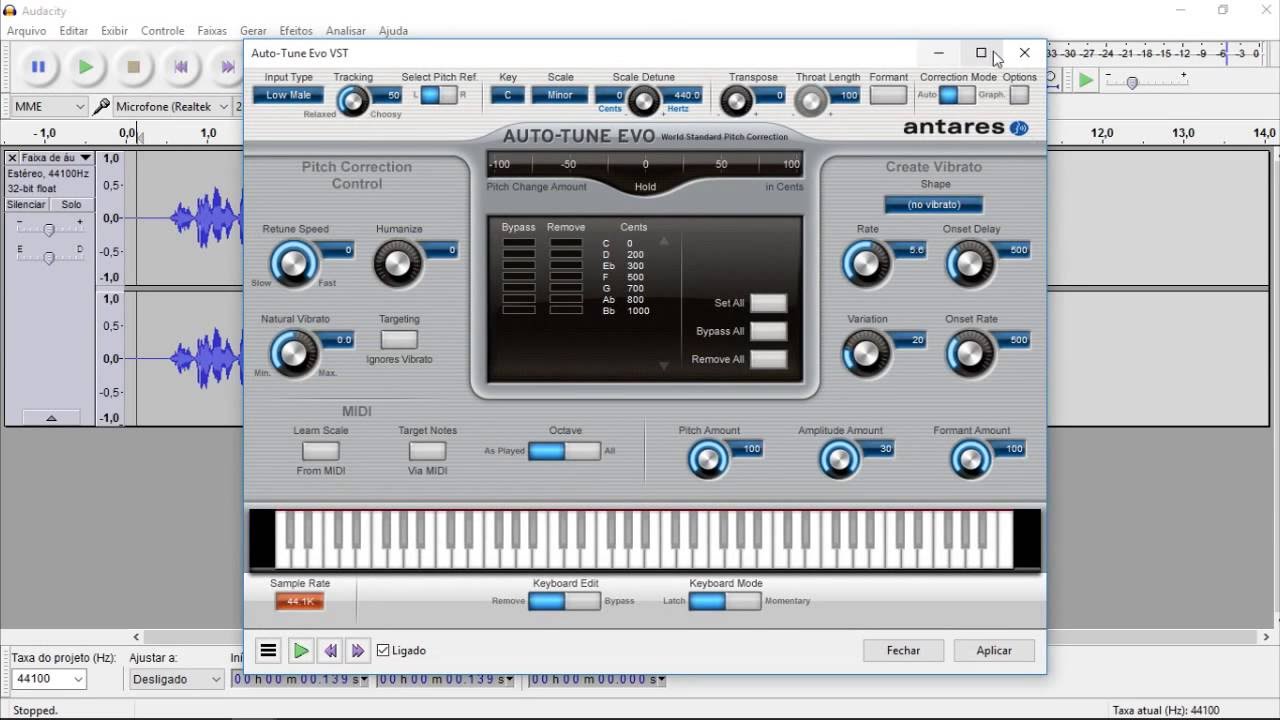Click the Scale Detune knob
The height and width of the screenshot is (720, 1280).
644,100
